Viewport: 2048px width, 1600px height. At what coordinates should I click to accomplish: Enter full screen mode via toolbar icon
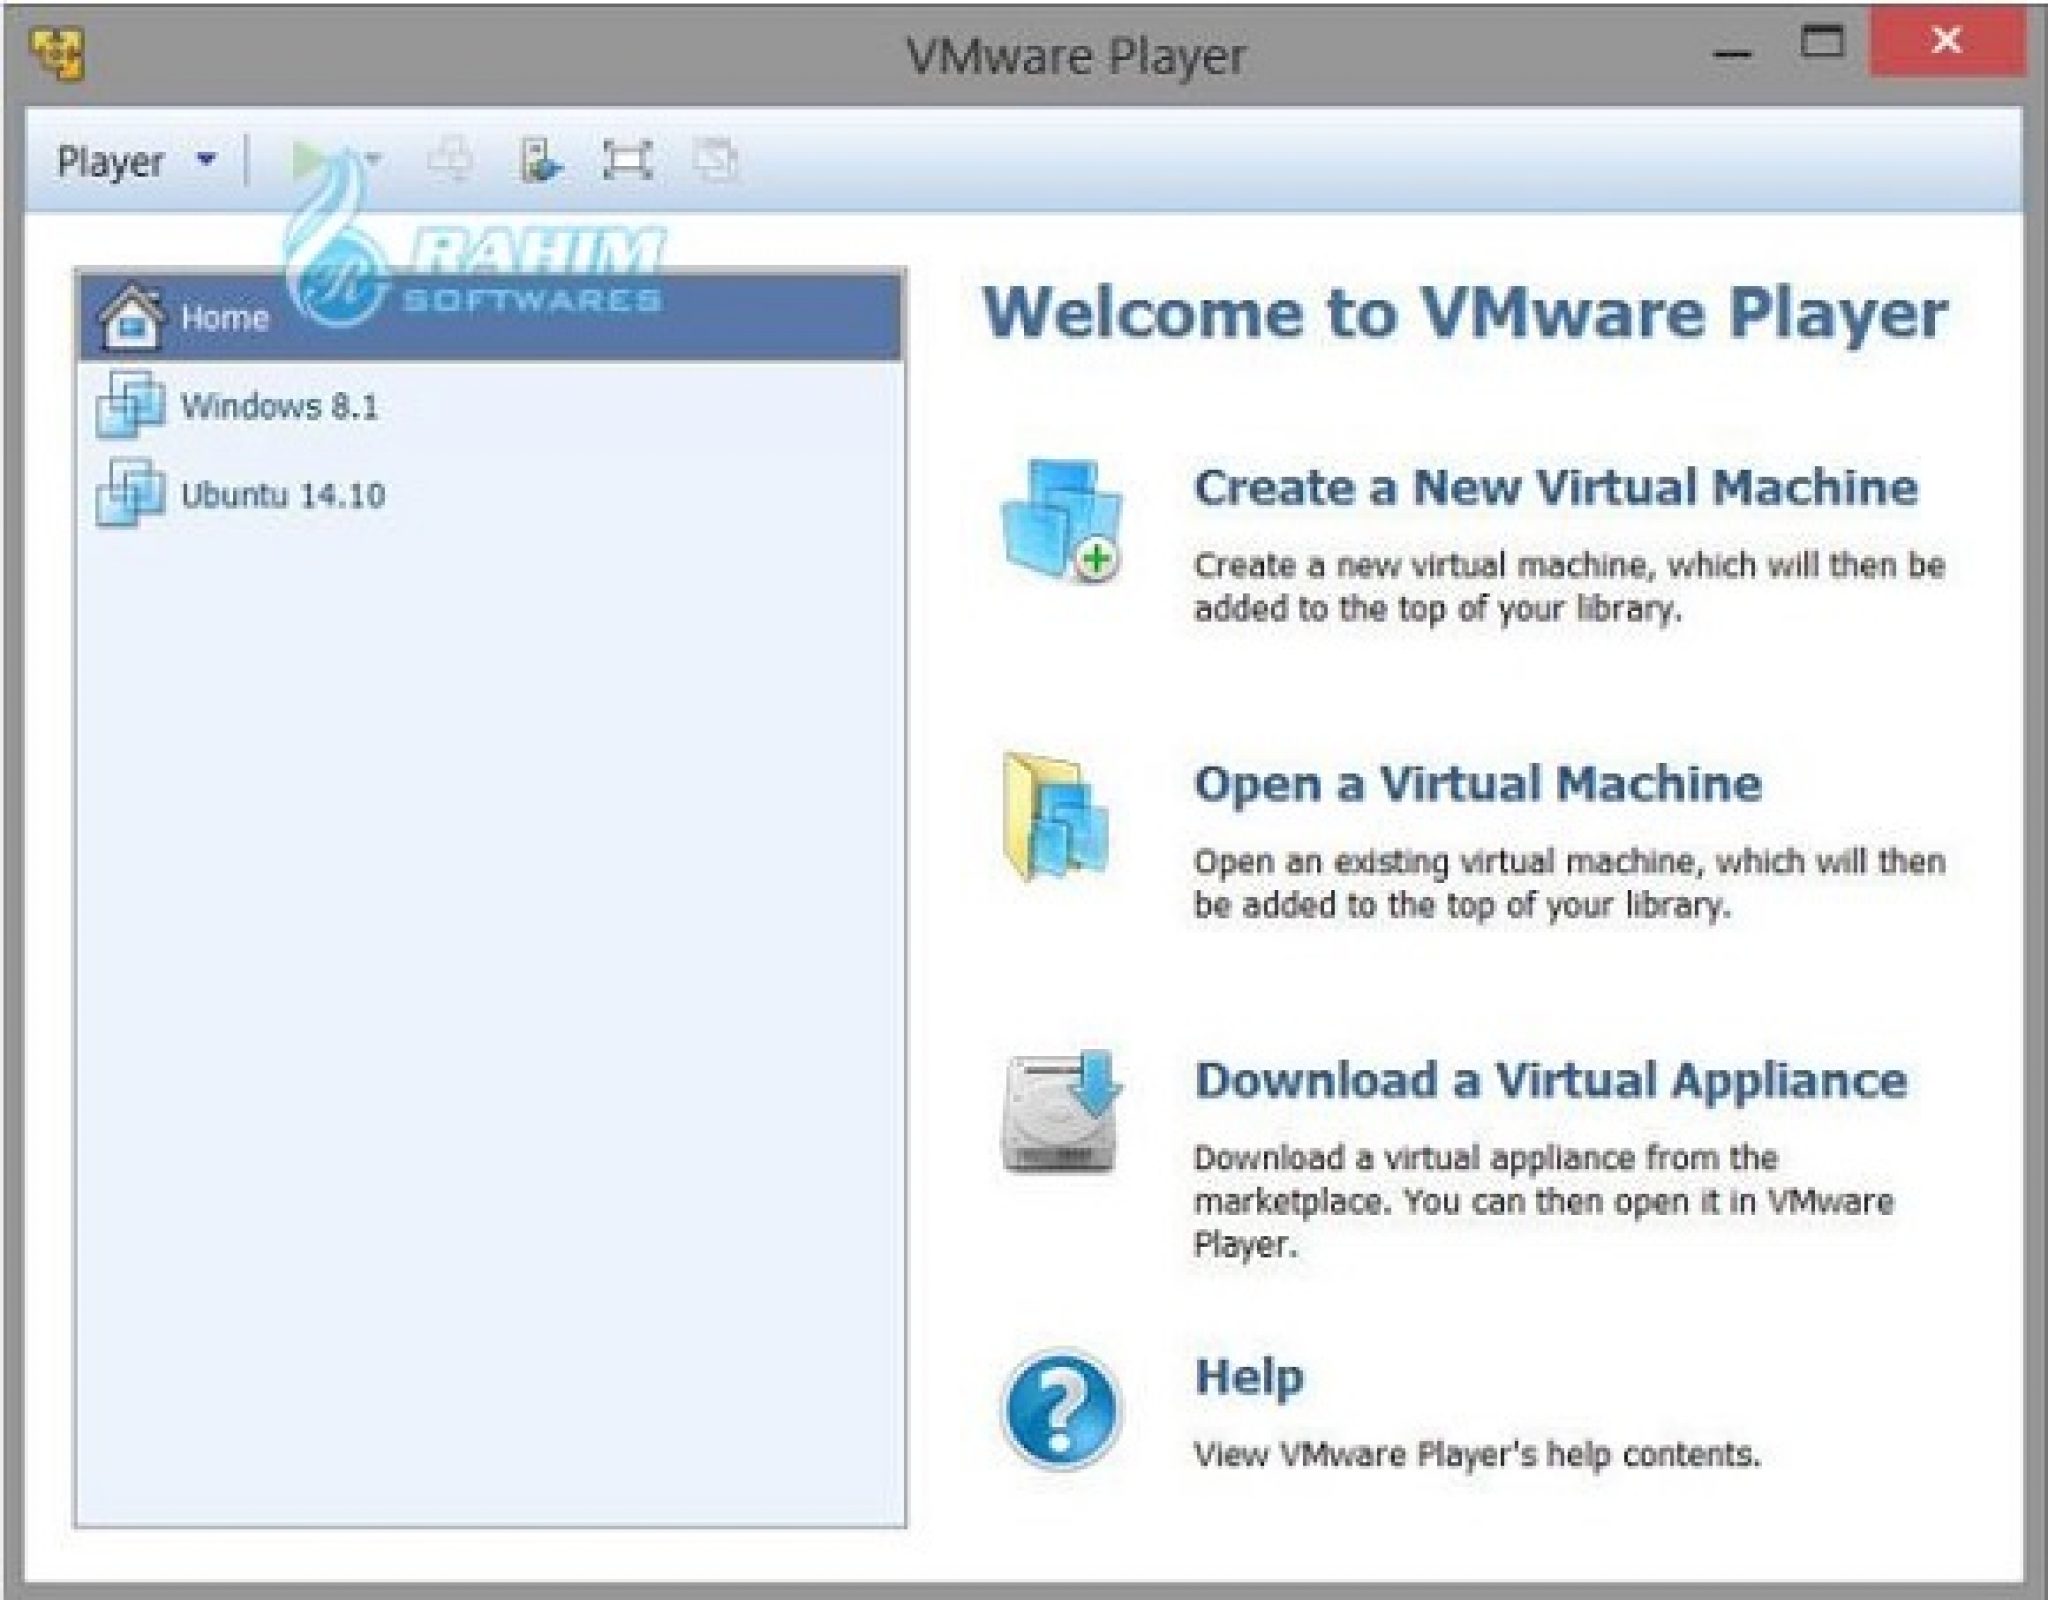coord(628,160)
